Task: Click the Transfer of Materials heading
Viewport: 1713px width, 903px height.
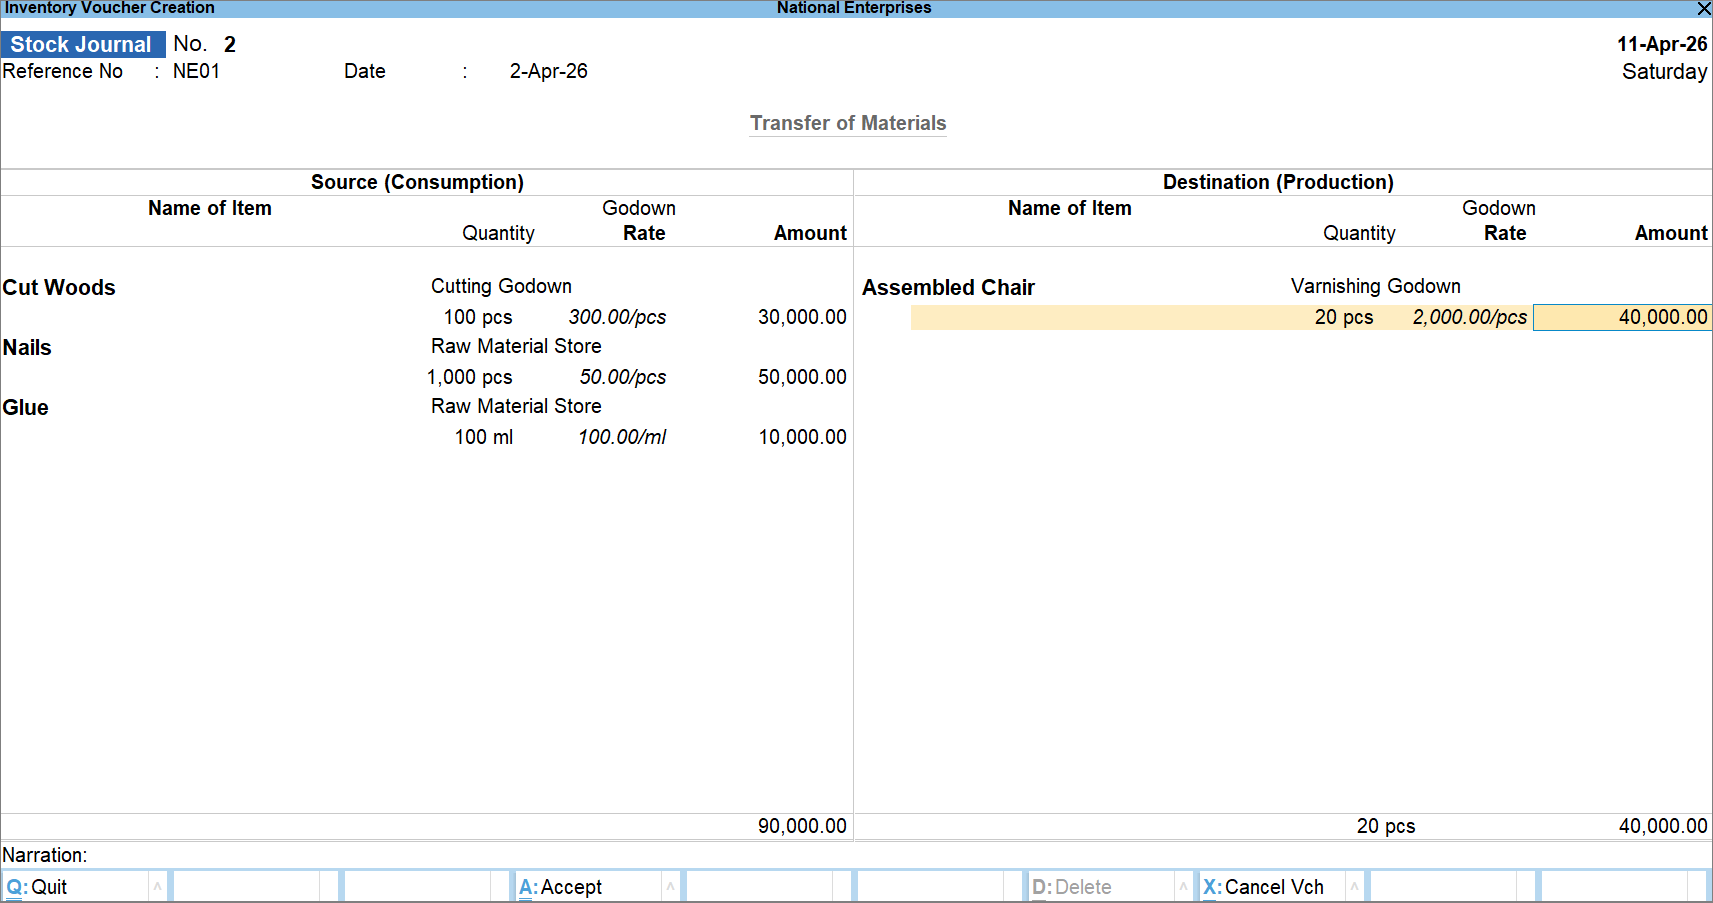Action: click(x=848, y=123)
